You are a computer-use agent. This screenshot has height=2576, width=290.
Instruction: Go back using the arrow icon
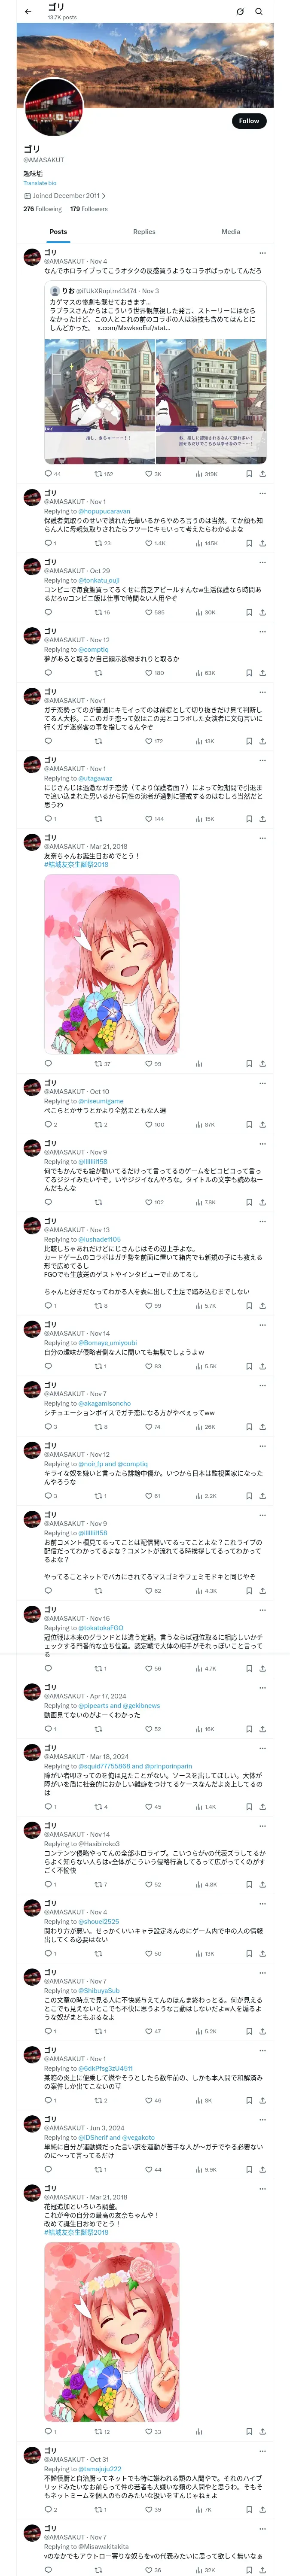28,11
